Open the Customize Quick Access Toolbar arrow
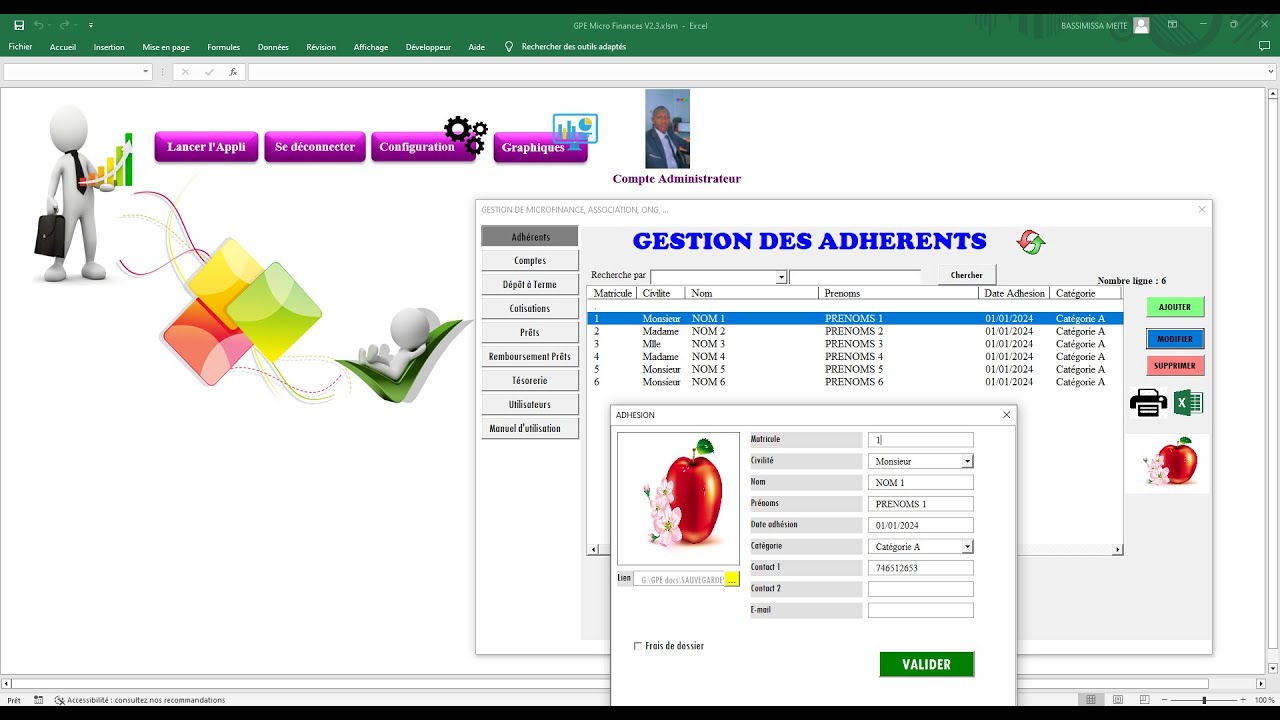The height and width of the screenshot is (720, 1280). [91, 25]
